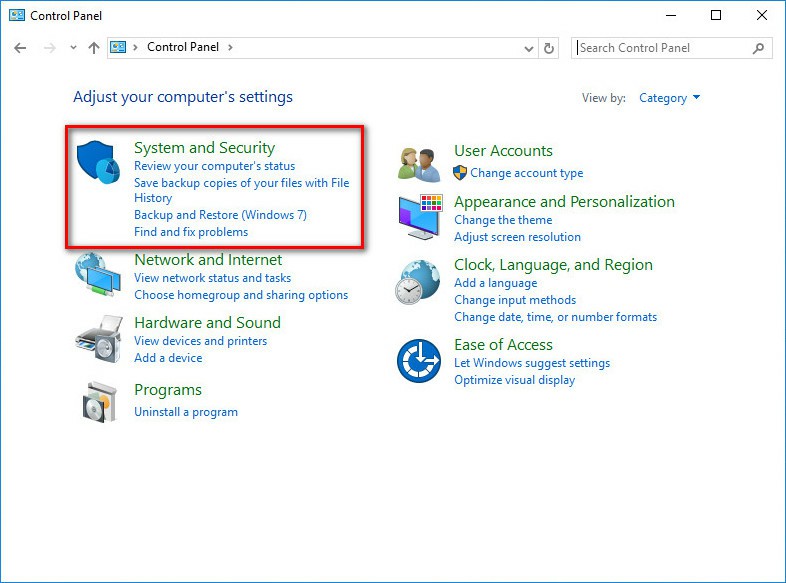
Task: Close the Control Panel window
Action: point(761,16)
